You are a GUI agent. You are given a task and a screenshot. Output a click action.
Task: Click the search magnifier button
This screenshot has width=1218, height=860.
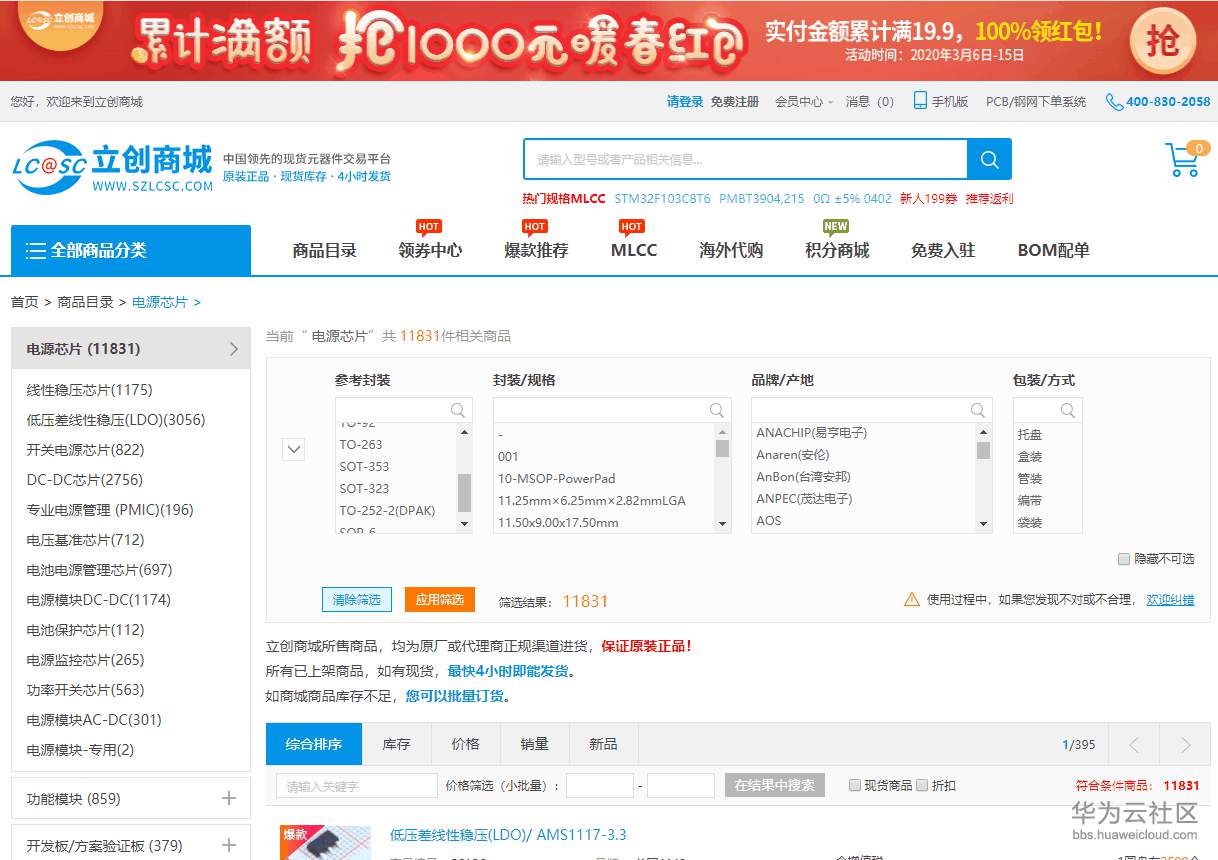(x=989, y=159)
